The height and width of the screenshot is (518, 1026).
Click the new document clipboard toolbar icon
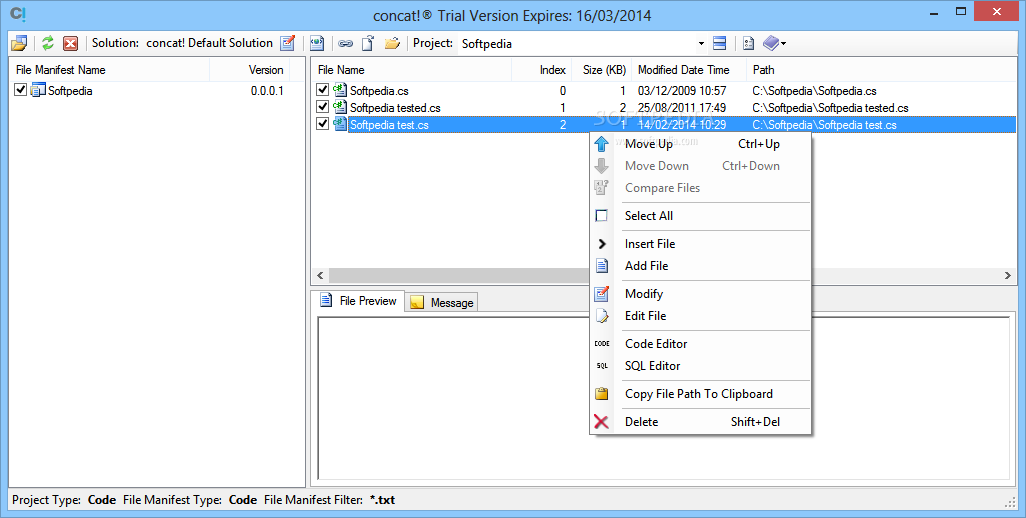click(x=368, y=43)
